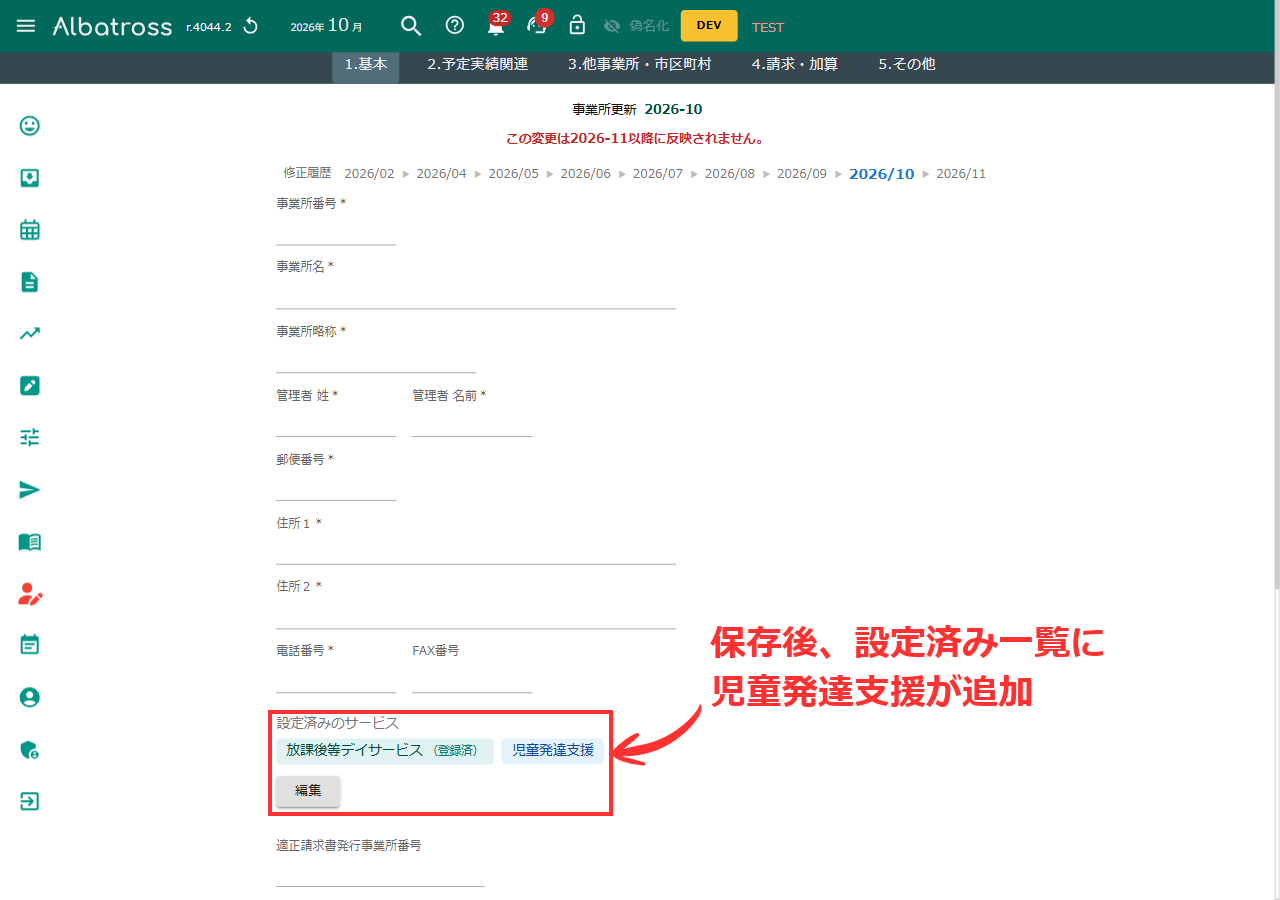Open the account circle sidebar icon

click(x=30, y=697)
